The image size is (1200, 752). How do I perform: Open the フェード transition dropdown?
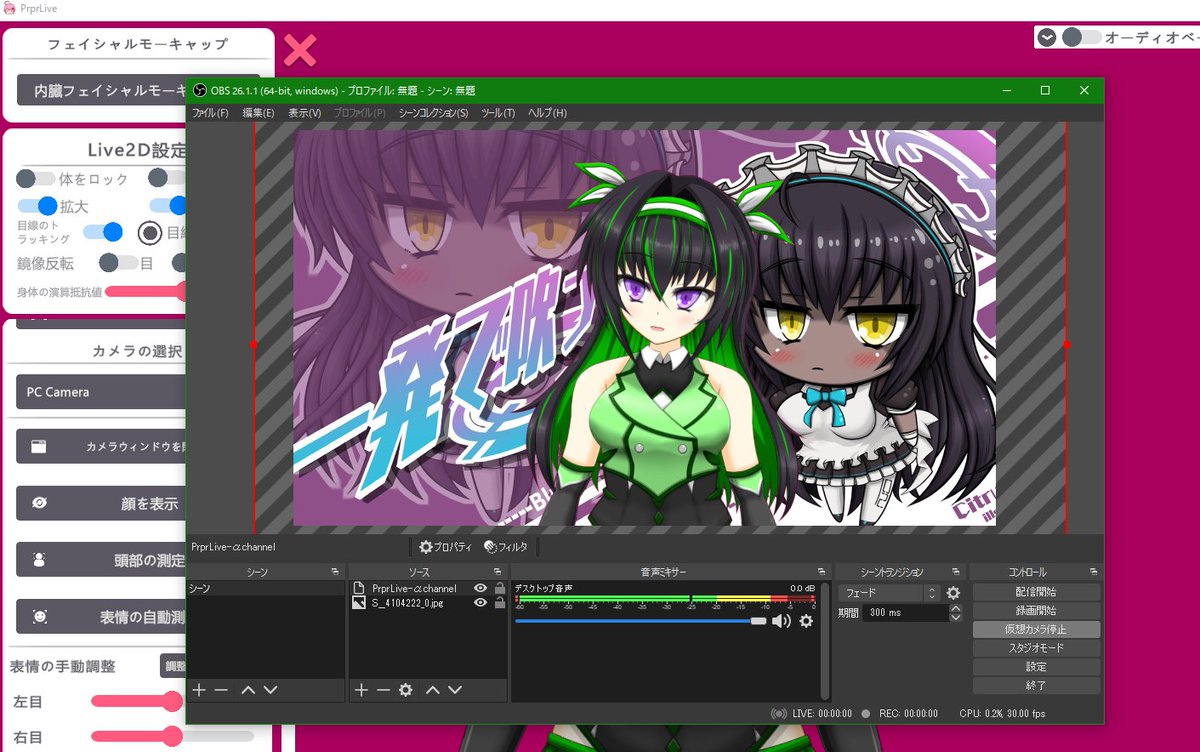pos(889,593)
